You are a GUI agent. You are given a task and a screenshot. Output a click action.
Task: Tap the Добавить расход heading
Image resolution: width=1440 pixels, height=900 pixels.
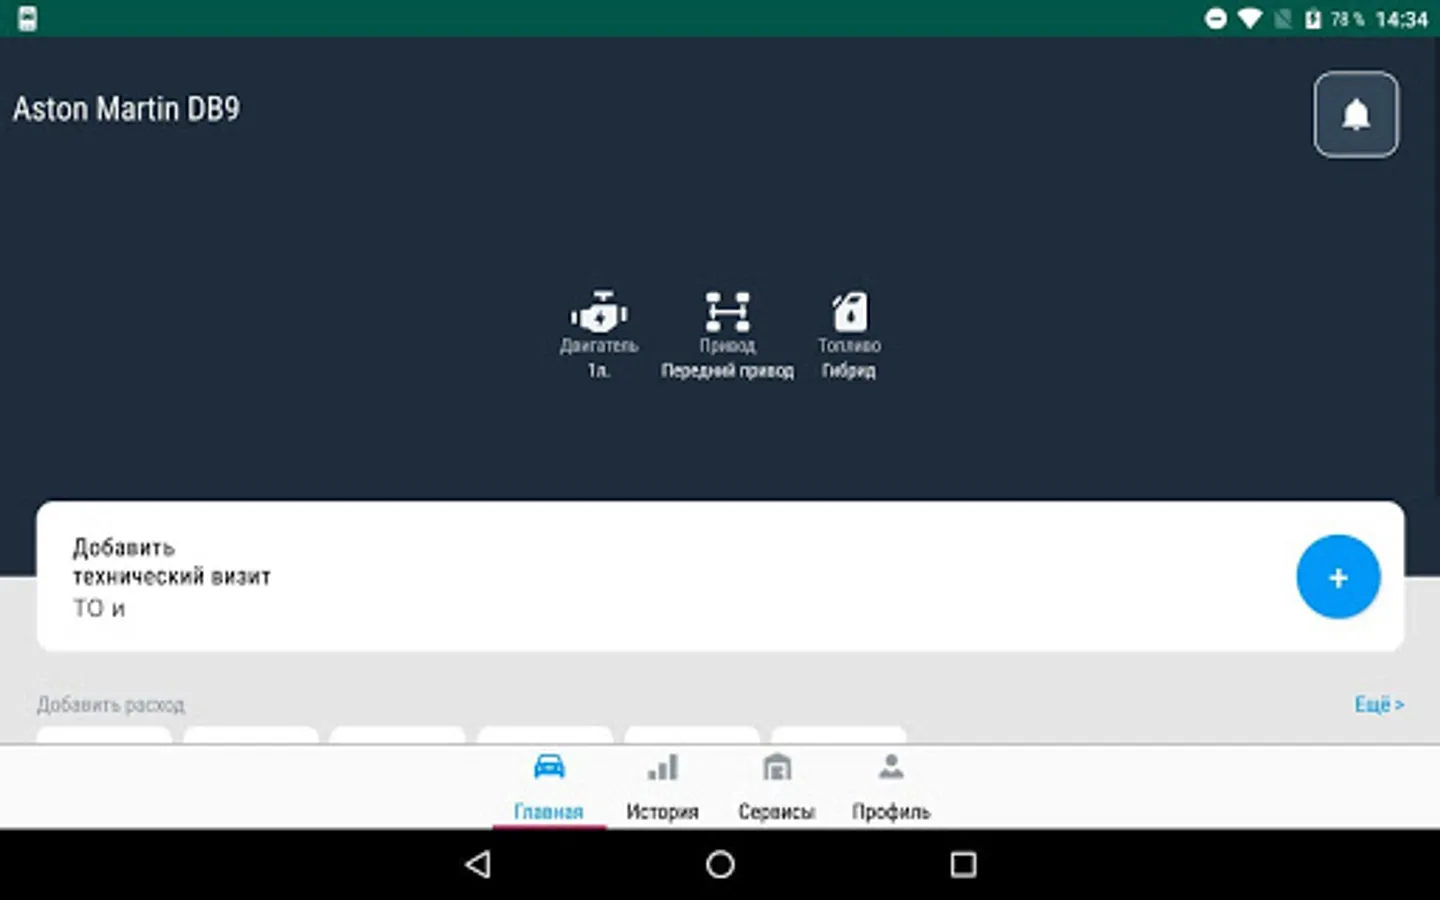(x=111, y=705)
